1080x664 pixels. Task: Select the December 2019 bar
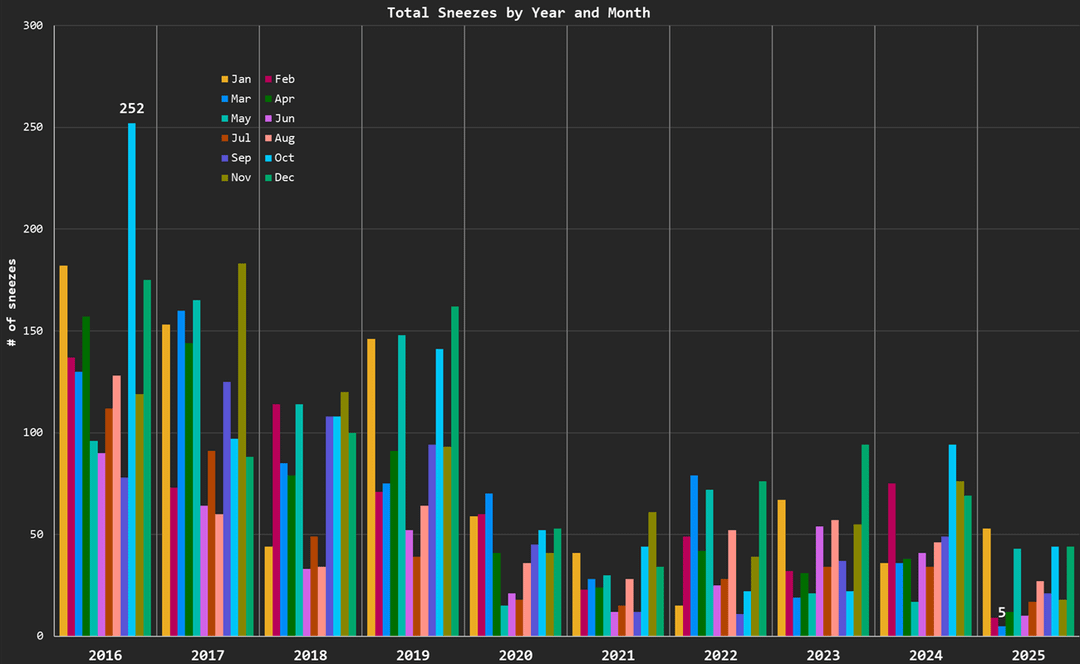(x=455, y=471)
